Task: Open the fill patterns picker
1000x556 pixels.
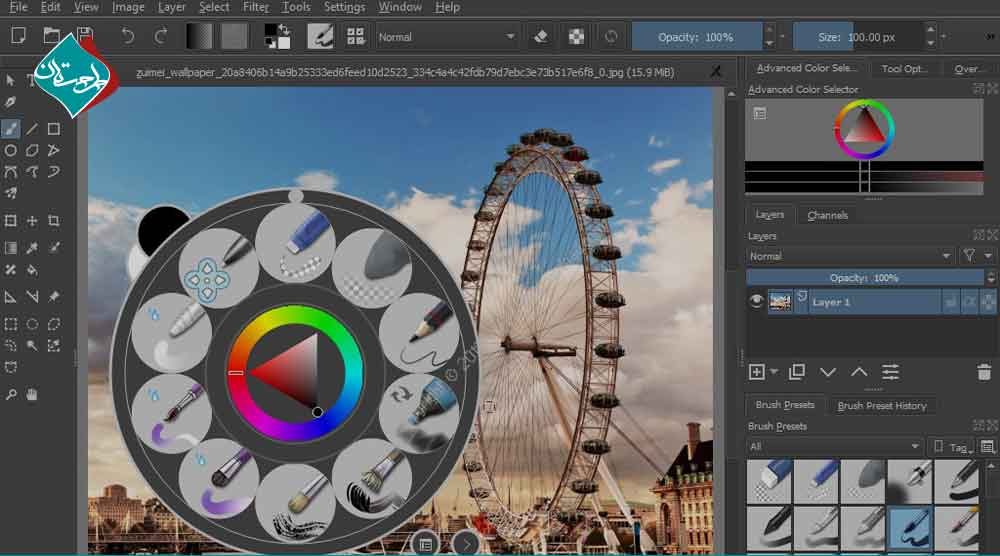Action: (234, 36)
